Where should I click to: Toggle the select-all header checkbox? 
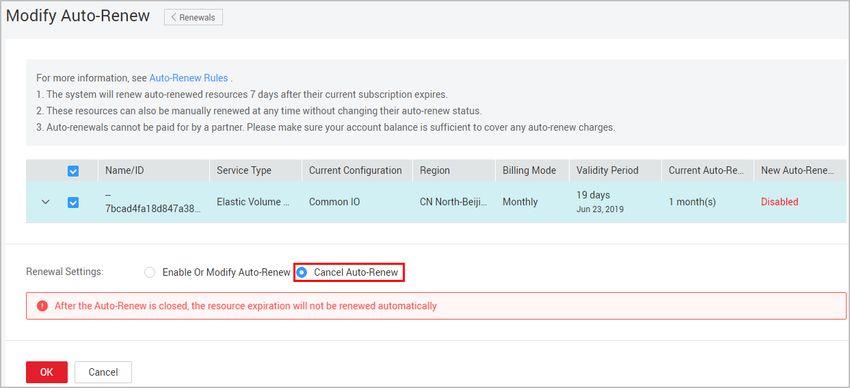73,171
